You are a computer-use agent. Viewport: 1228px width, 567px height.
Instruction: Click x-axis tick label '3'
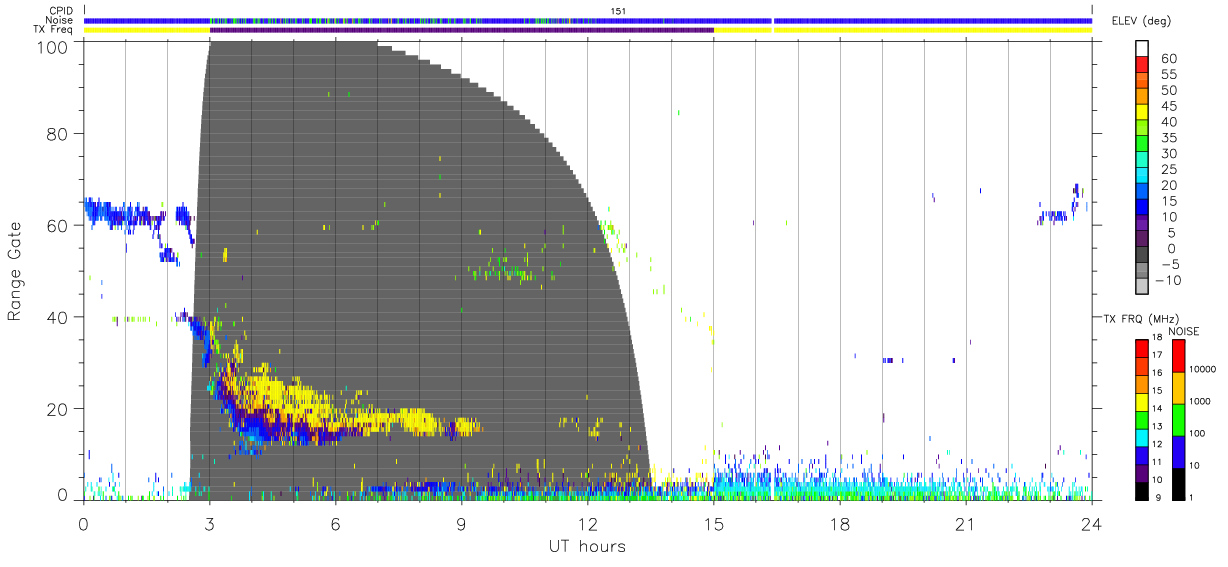point(209,524)
